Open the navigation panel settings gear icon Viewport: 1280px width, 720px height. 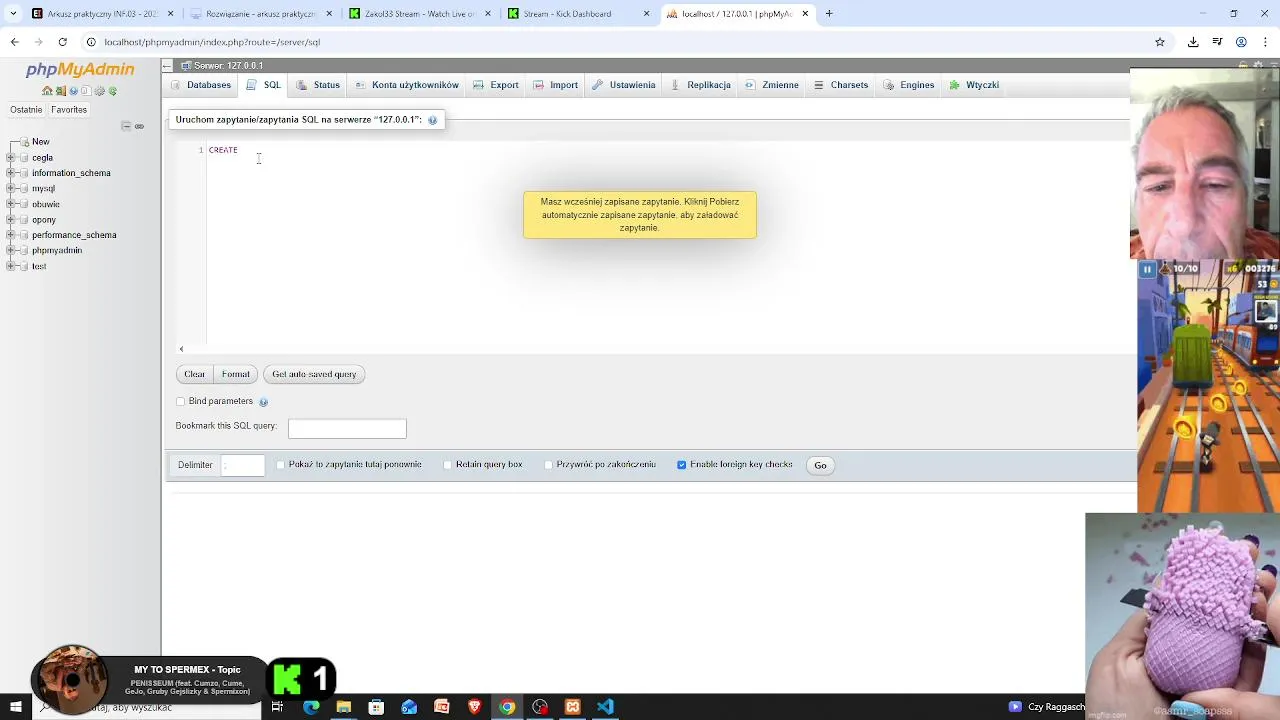[99, 91]
